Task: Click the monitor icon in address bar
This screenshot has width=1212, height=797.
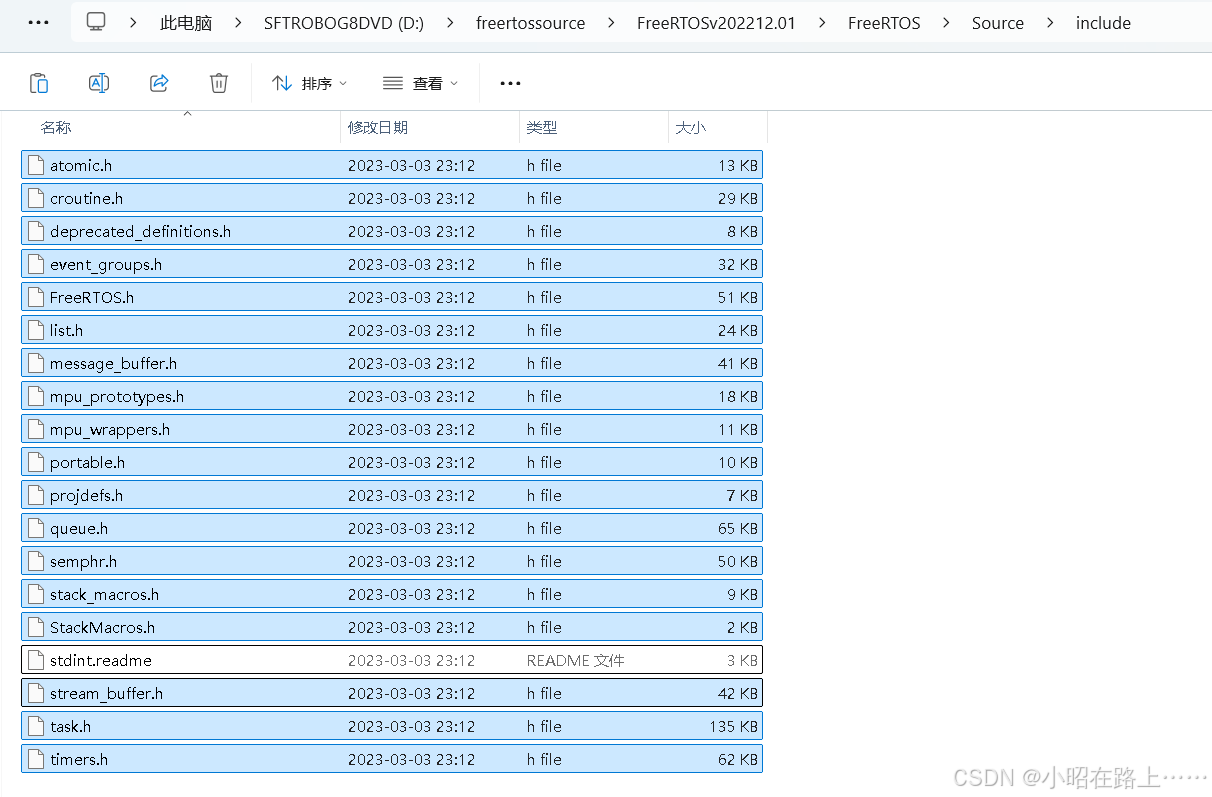Action: pyautogui.click(x=96, y=22)
